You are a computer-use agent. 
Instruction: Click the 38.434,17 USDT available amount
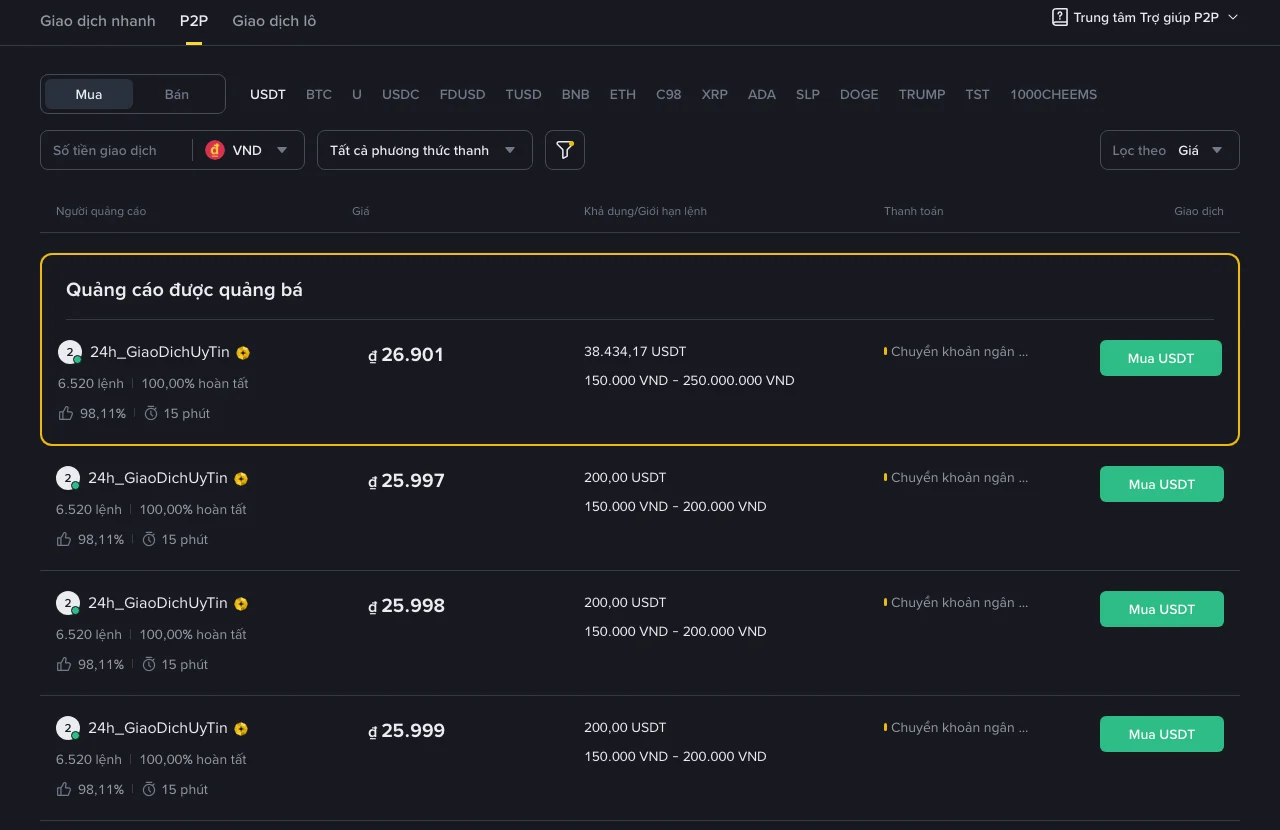[x=635, y=352]
